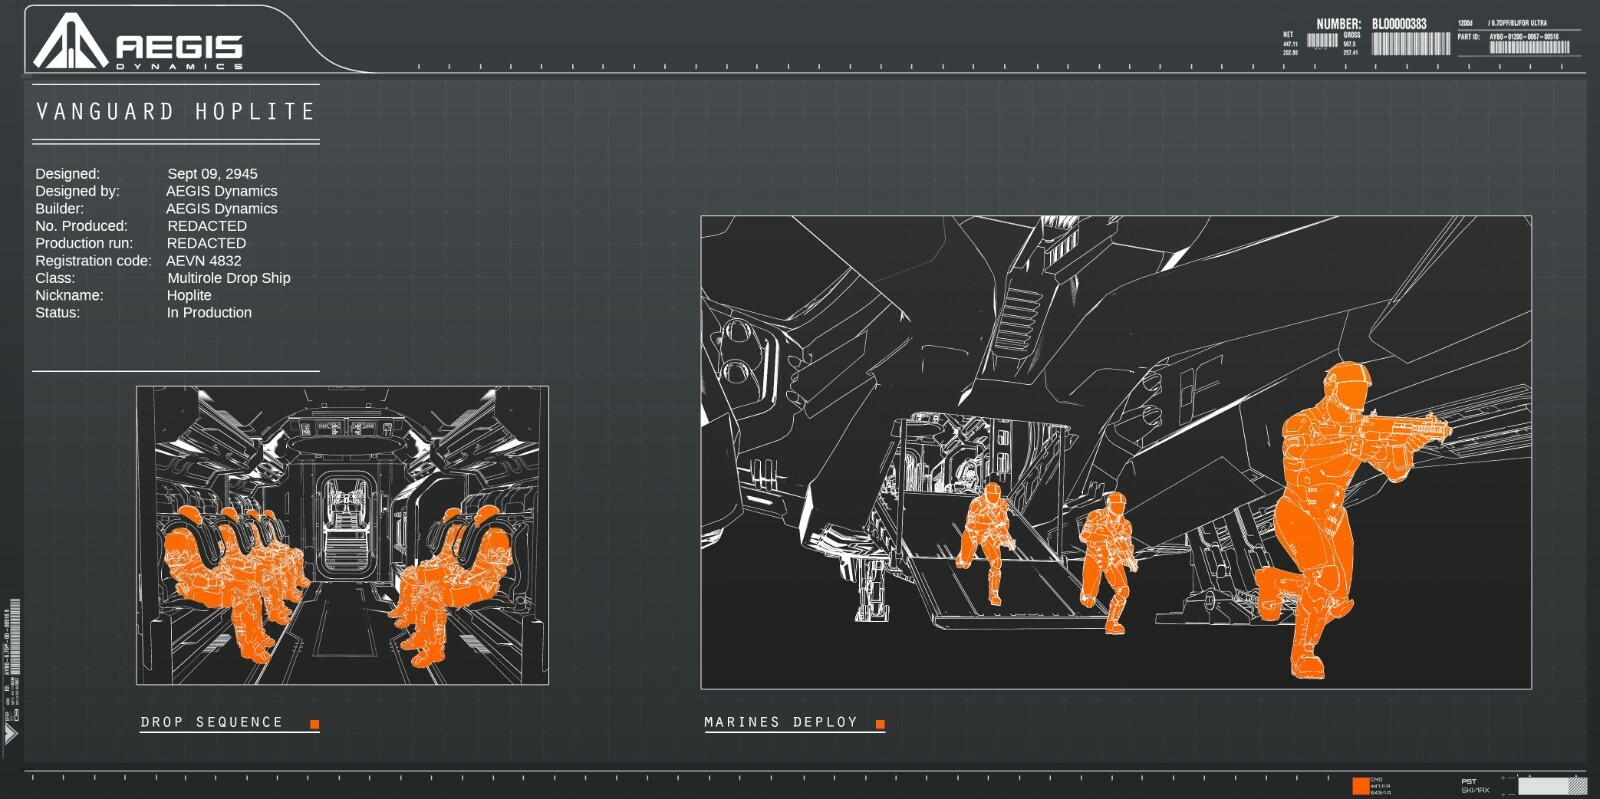
Task: Click the 'Designed:' label
Action: pos(67,174)
